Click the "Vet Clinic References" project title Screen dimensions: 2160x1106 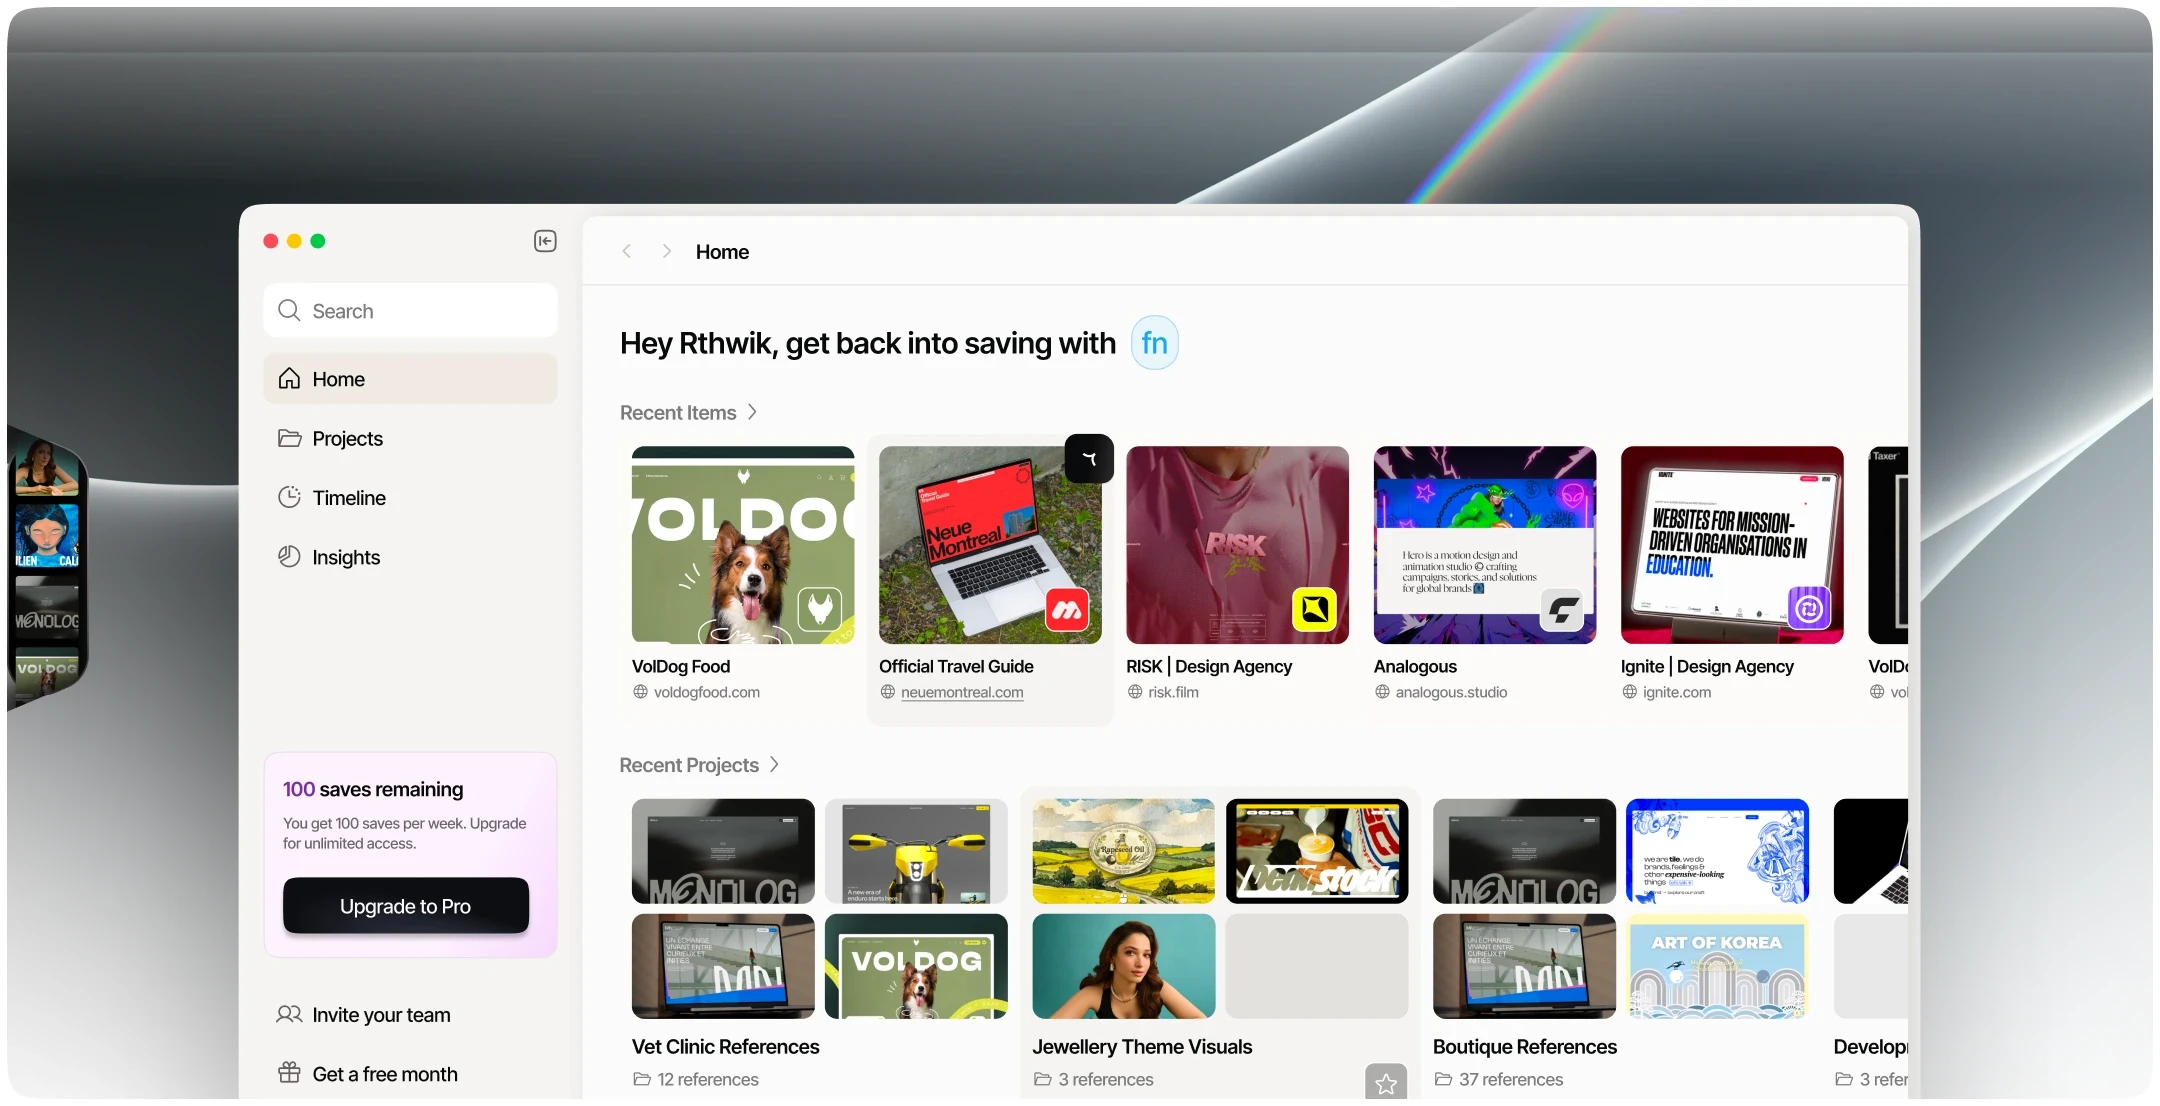725,1047
